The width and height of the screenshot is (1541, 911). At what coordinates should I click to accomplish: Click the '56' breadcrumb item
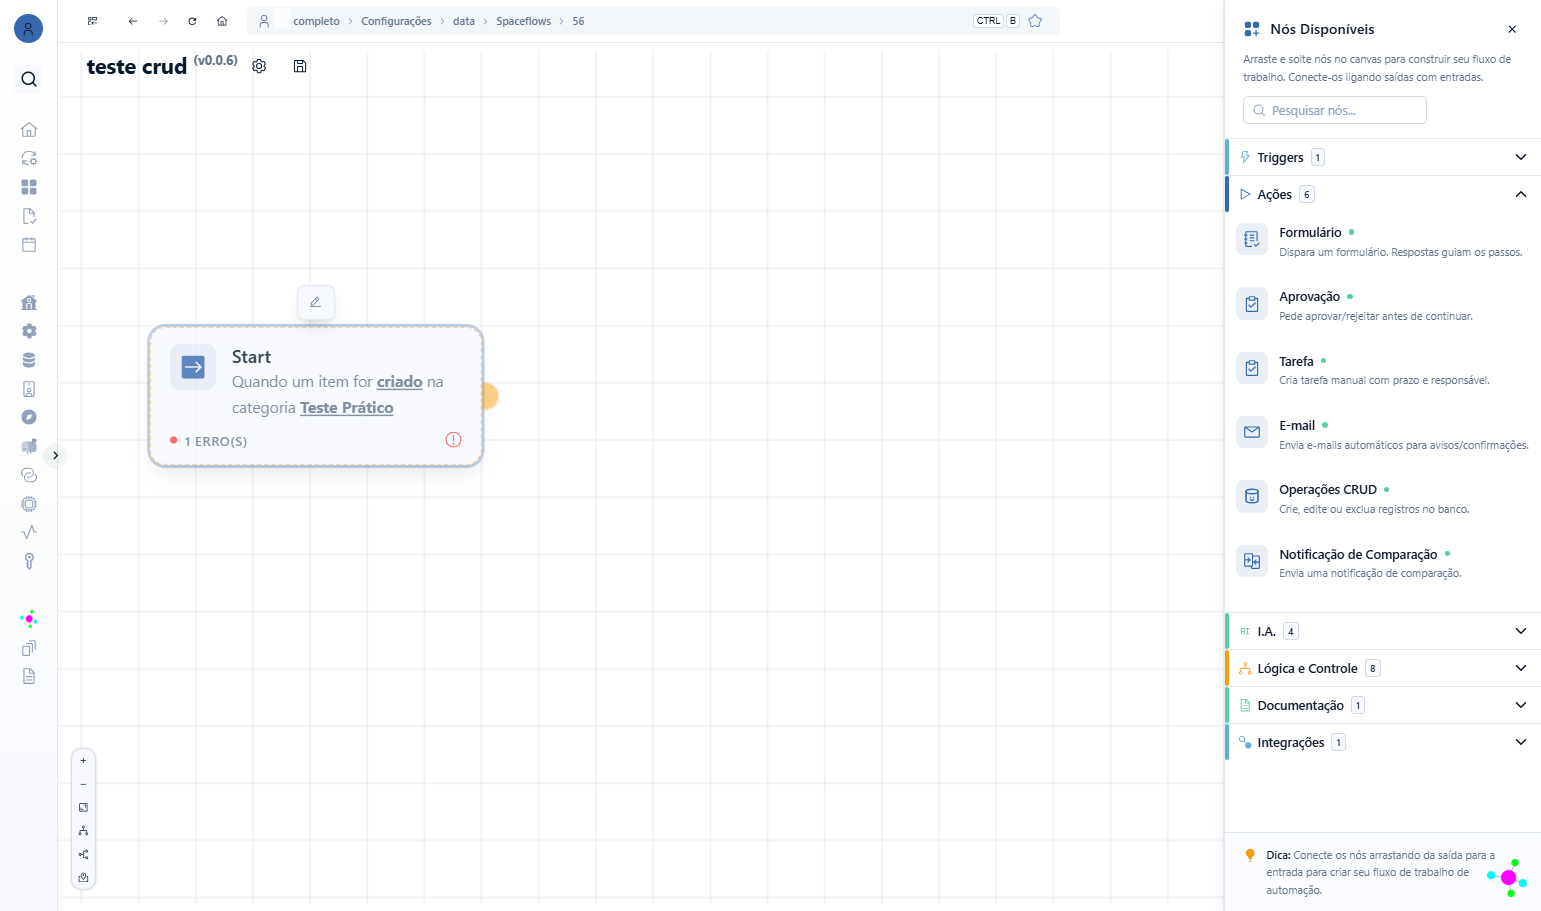(x=578, y=21)
